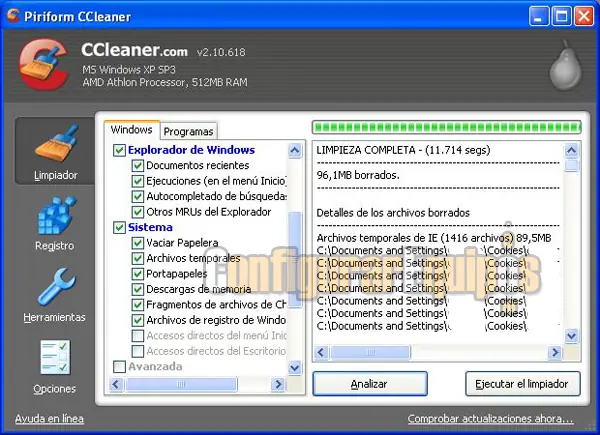Click 'MS Windows XP SP3' system text
Viewport: 600px width, 435px height.
pos(129,70)
